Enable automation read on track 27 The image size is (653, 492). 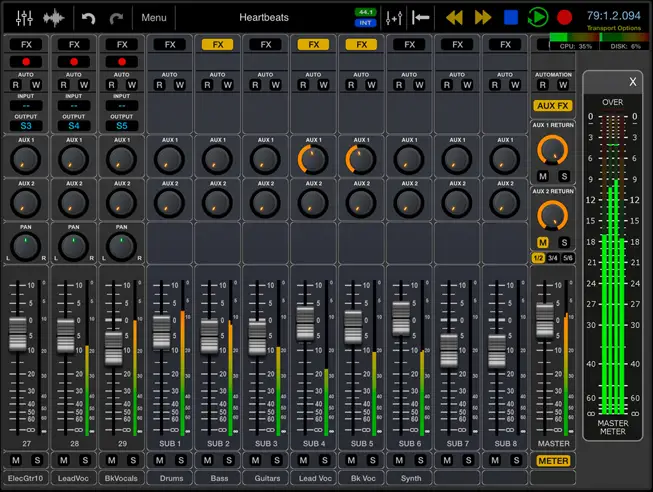16,85
